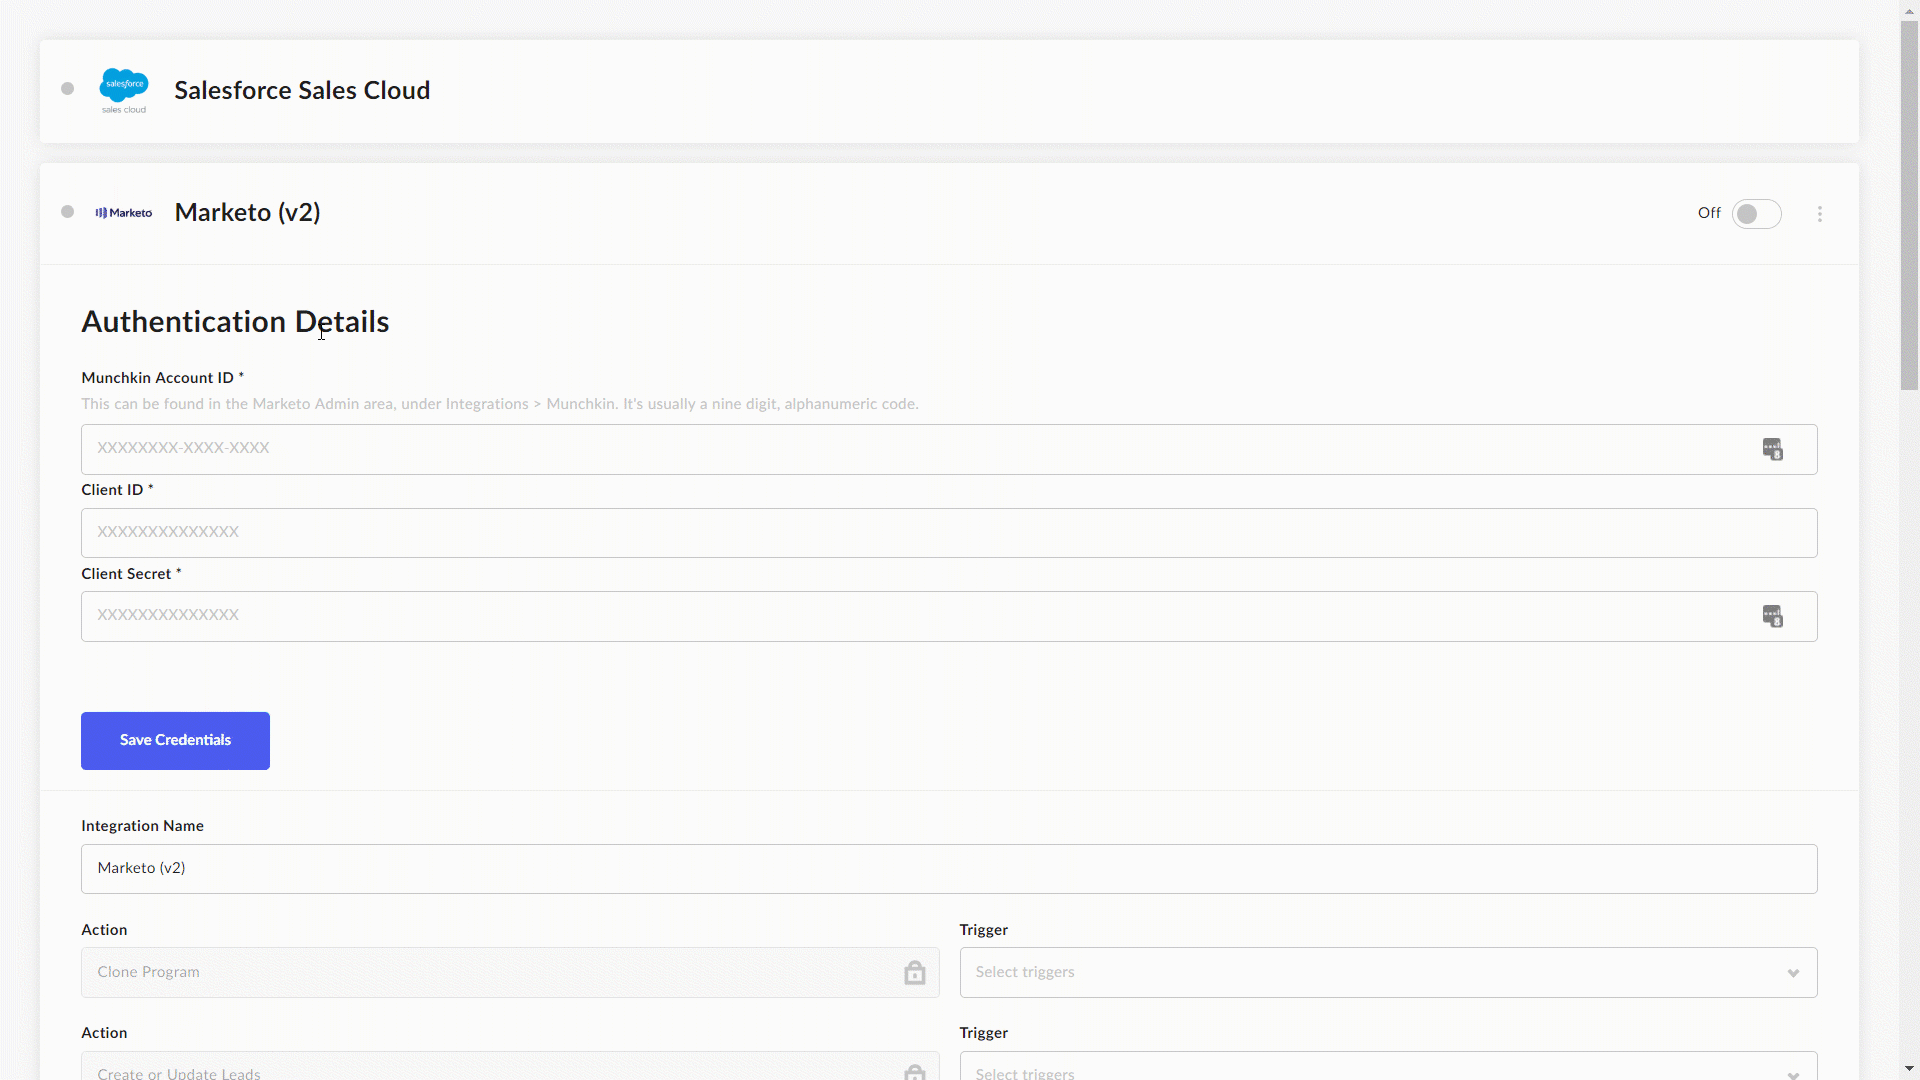Viewport: 1920px width, 1080px height.
Task: Click the Integration Name label
Action: [142, 826]
